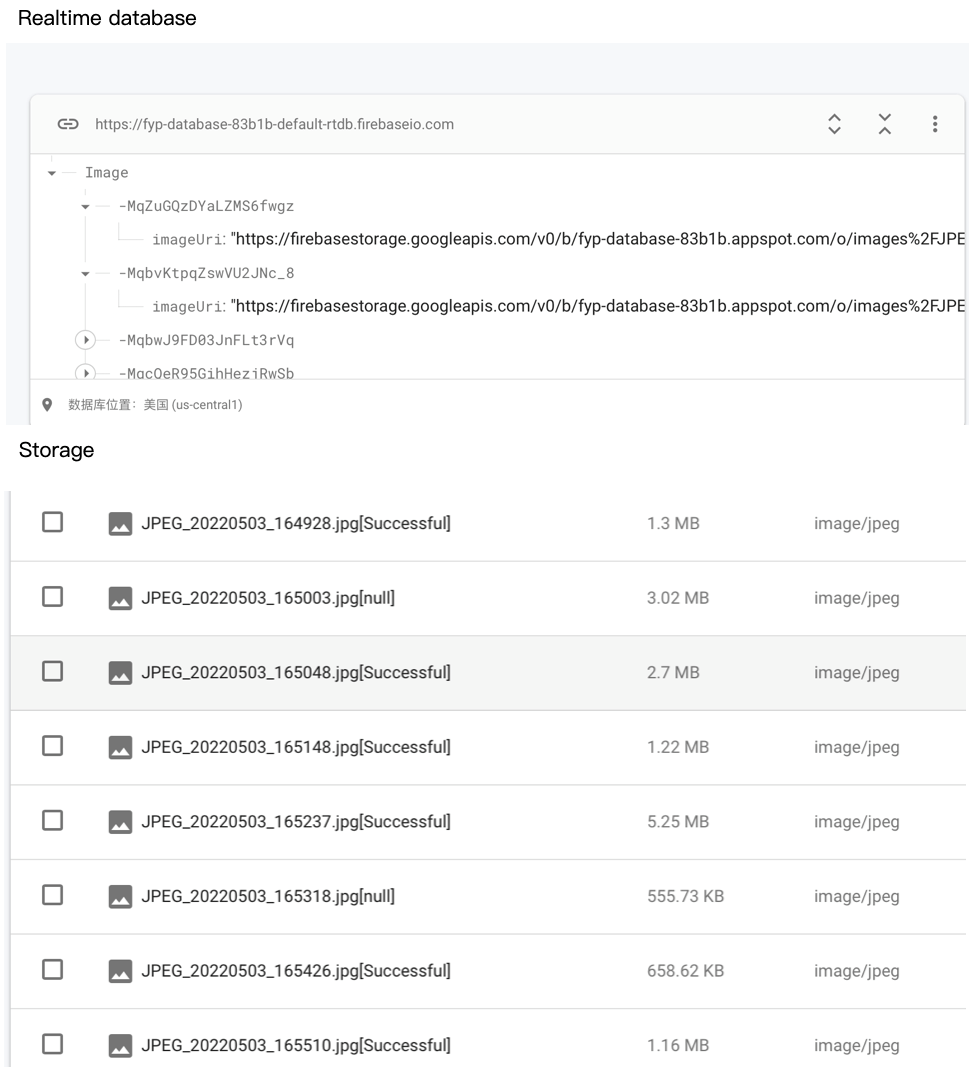Click the link icon beside database URL
Screen dimensions: 980x1086
[x=68, y=125]
